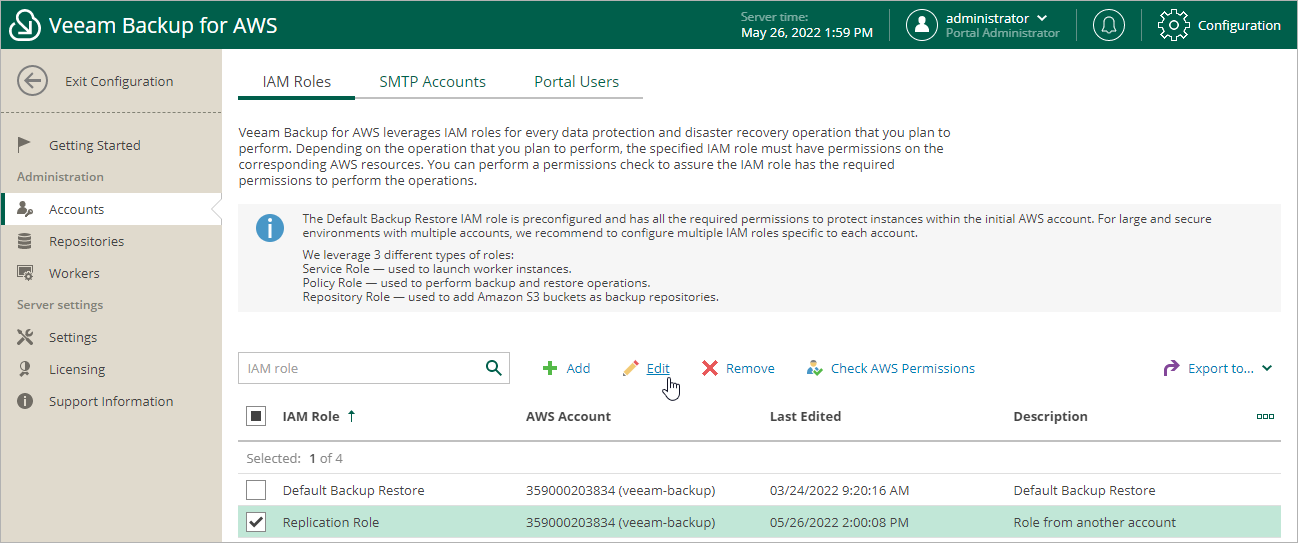
Task: Expand the administrator user dropdown
Action: tap(1043, 18)
